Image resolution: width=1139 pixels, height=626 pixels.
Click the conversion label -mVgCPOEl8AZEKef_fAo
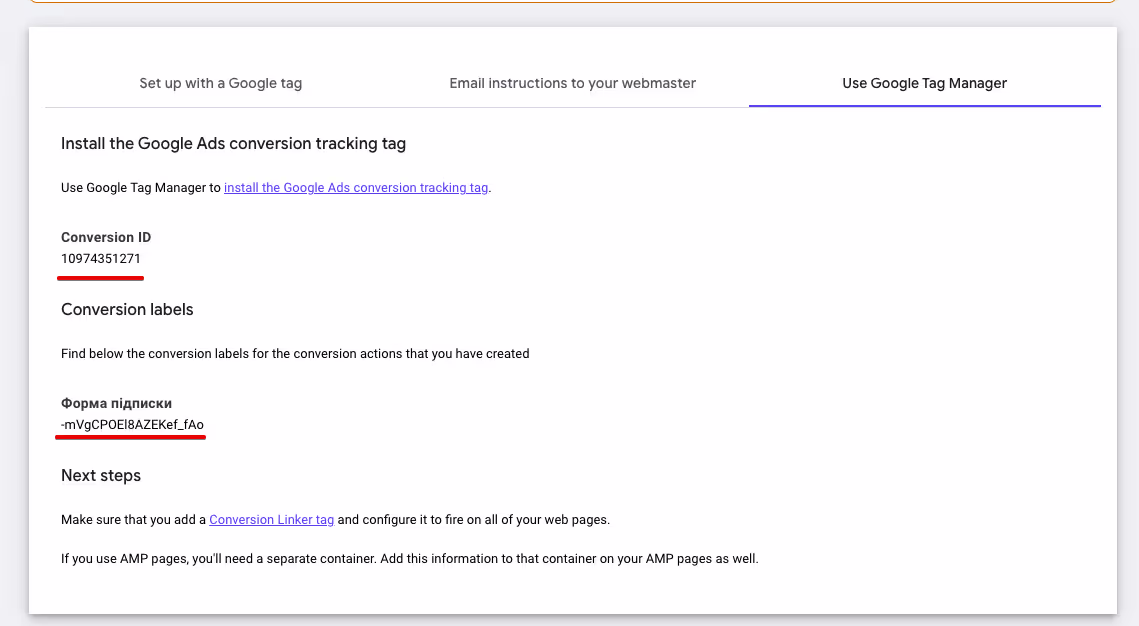coord(132,425)
